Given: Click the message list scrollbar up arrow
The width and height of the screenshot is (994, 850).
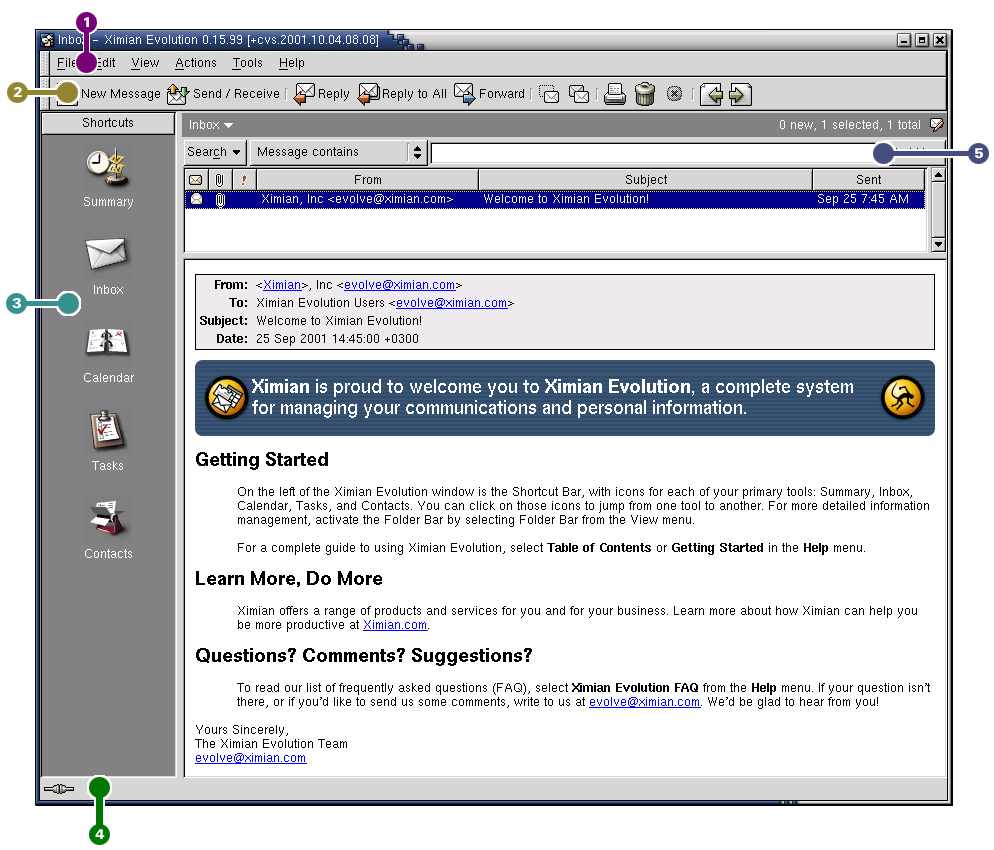Looking at the screenshot, I should (x=938, y=174).
